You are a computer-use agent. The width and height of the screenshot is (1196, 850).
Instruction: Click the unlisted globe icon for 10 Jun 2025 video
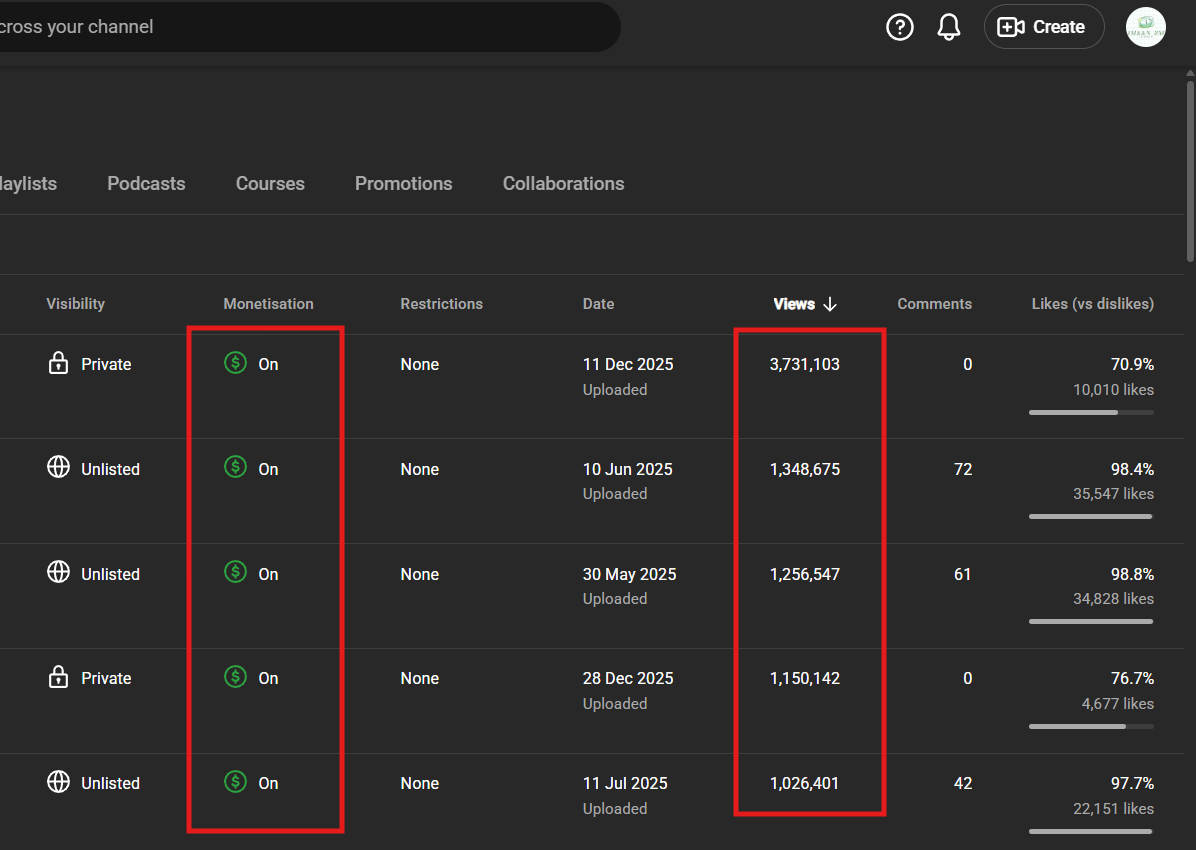[59, 467]
